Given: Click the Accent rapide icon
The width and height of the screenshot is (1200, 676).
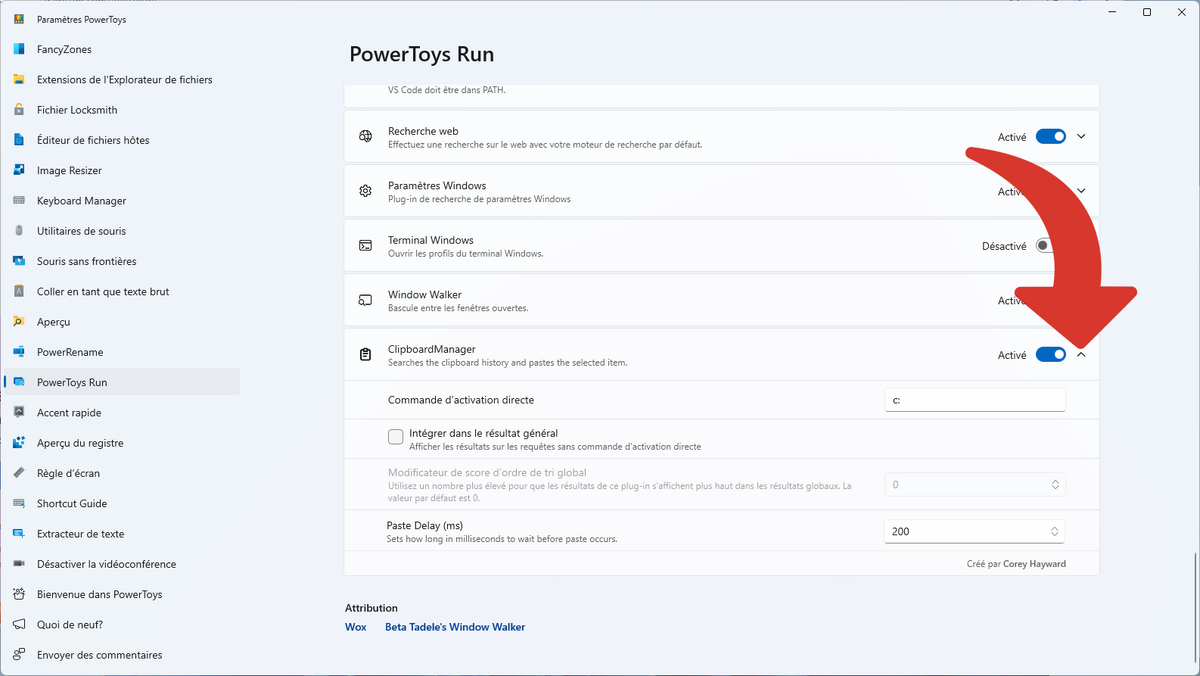Looking at the screenshot, I should pos(19,412).
